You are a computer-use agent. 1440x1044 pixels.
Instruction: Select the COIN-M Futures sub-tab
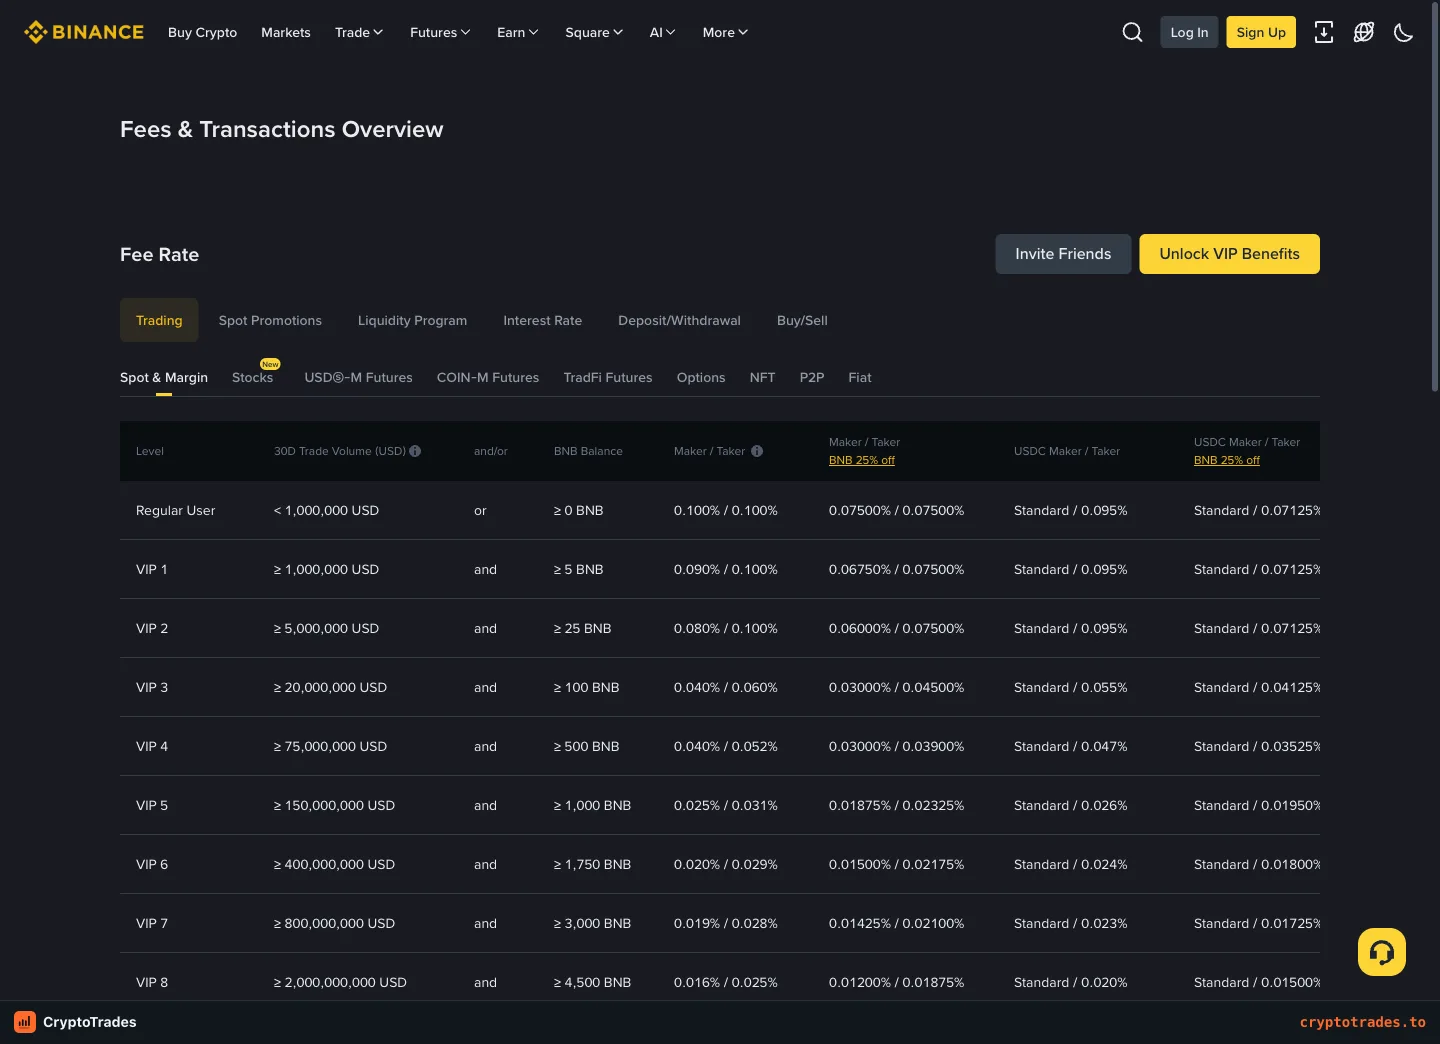click(x=488, y=377)
